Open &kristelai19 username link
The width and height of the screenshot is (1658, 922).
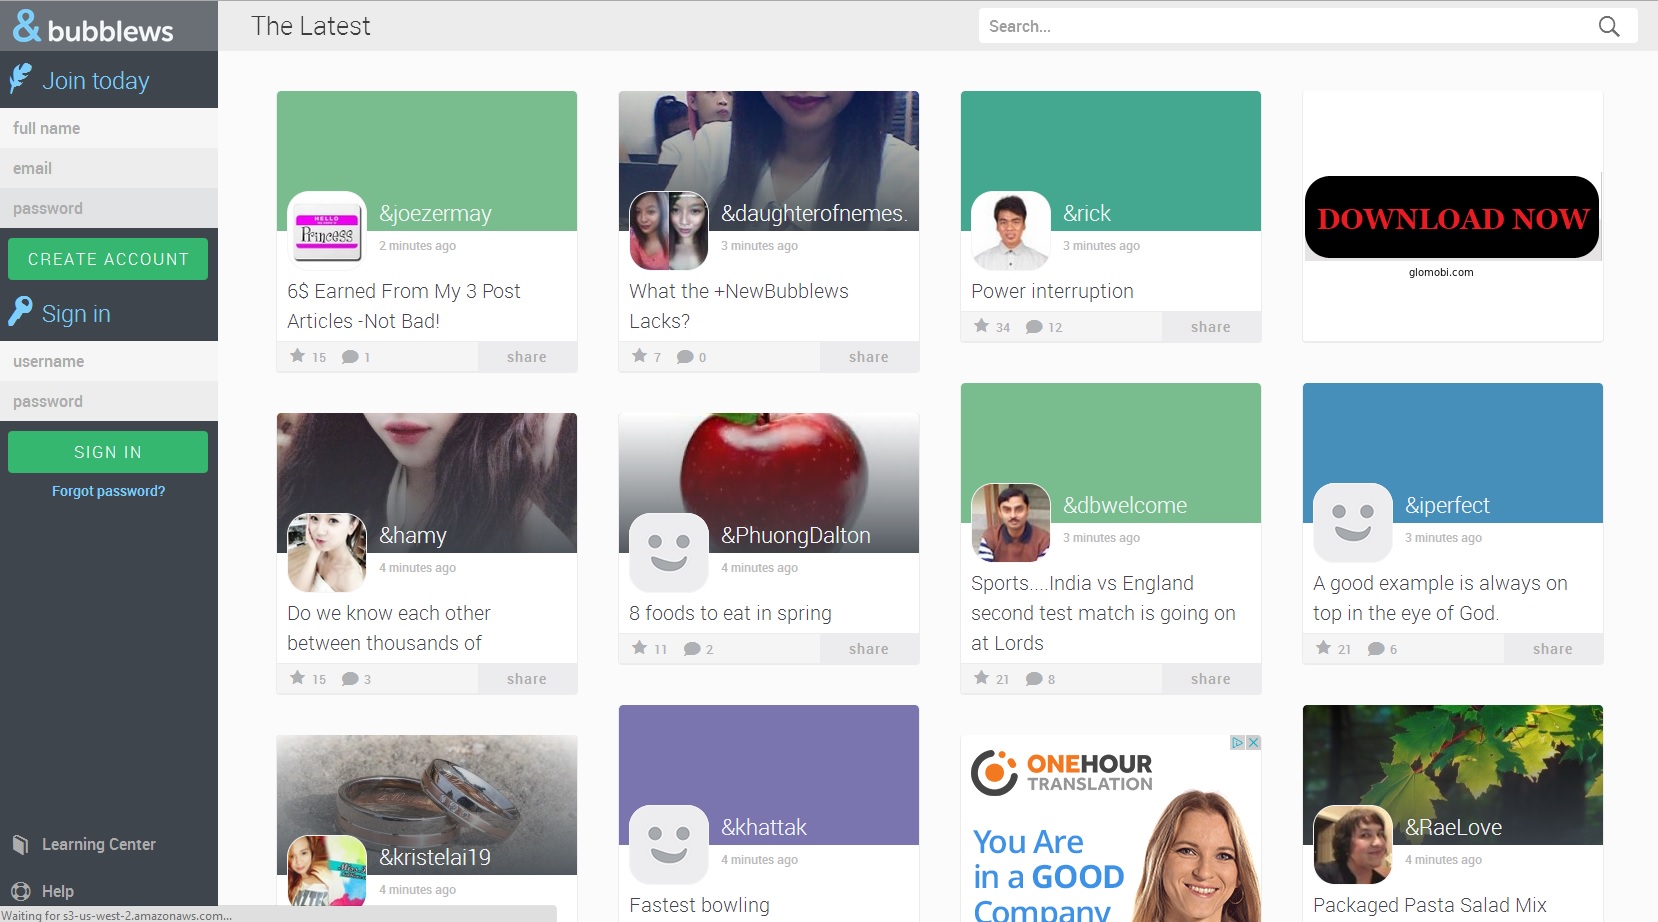[x=435, y=857]
